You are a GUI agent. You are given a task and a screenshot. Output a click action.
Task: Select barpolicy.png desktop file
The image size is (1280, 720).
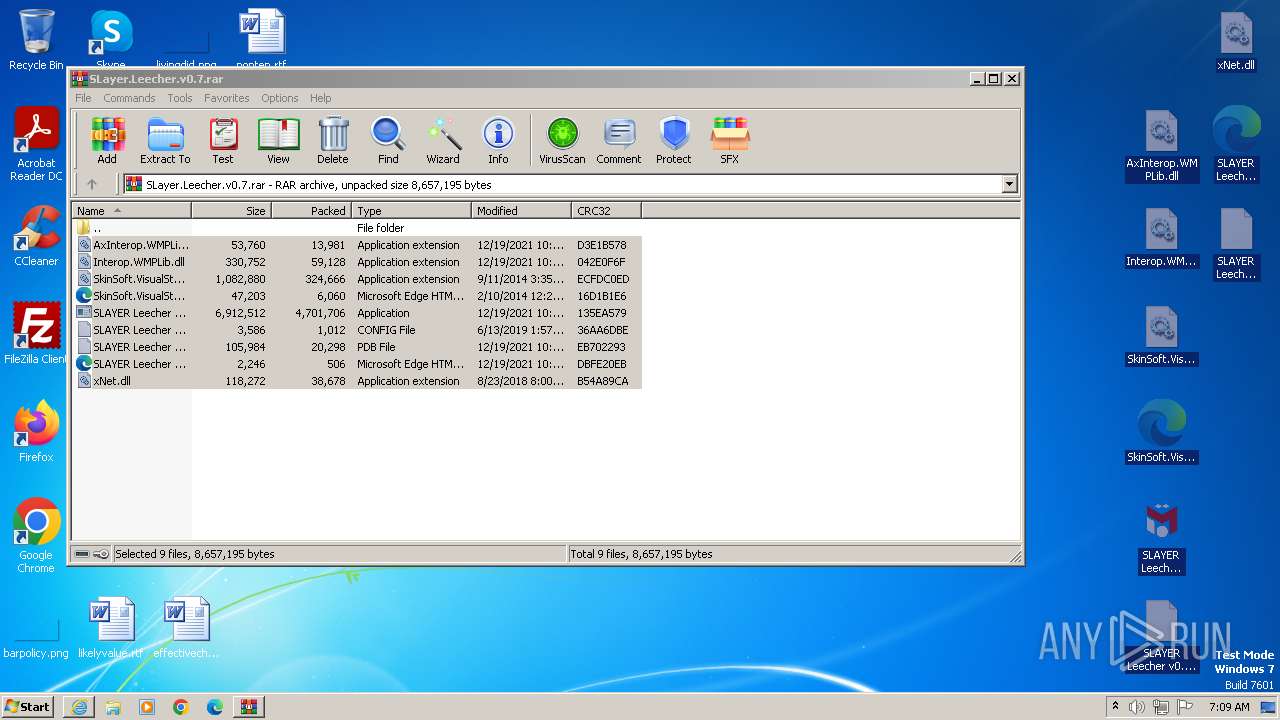tap(36, 636)
